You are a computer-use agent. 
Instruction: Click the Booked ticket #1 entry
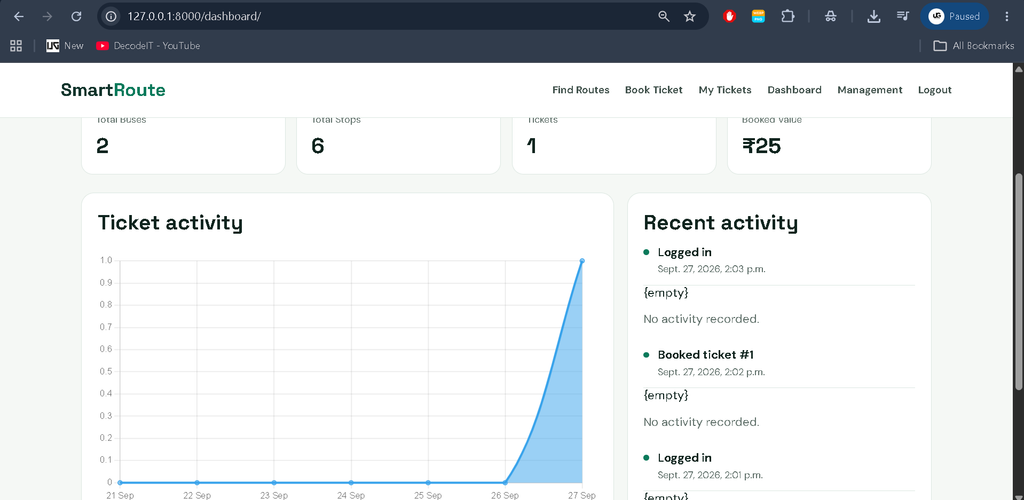[x=705, y=354]
